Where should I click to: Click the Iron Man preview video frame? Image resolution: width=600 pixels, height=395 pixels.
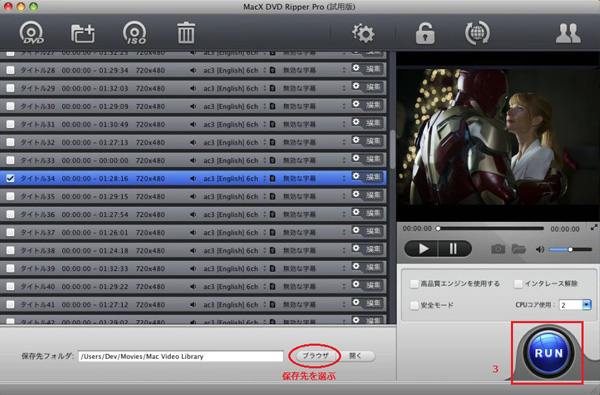pyautogui.click(x=498, y=137)
